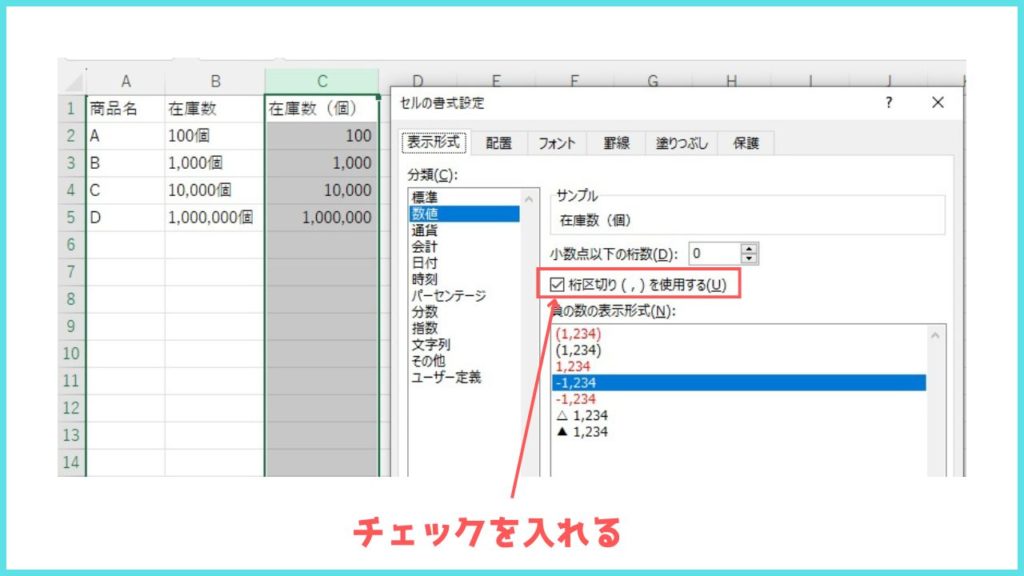Switch to the 配置 tab
This screenshot has height=576, width=1024.
(x=498, y=144)
